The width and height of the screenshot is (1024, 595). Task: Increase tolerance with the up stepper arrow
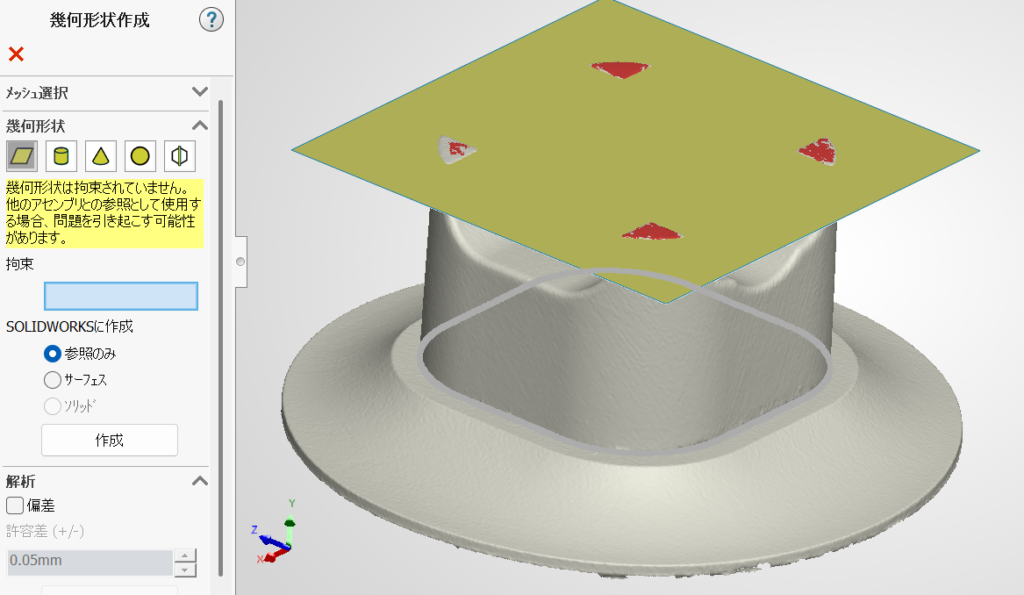[185, 556]
